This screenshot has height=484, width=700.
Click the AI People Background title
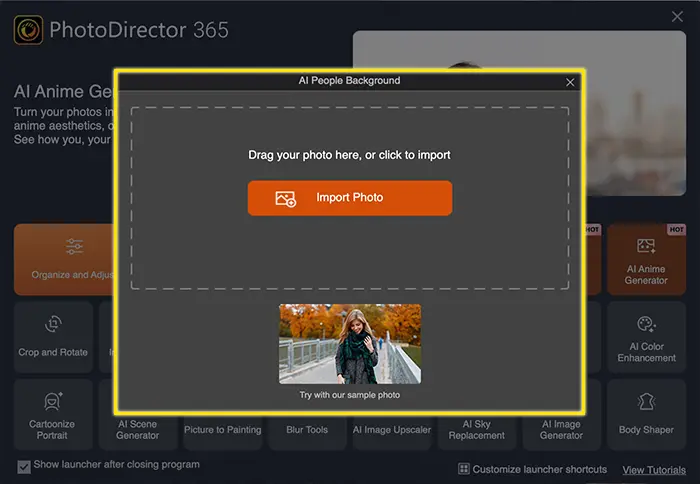click(x=349, y=81)
